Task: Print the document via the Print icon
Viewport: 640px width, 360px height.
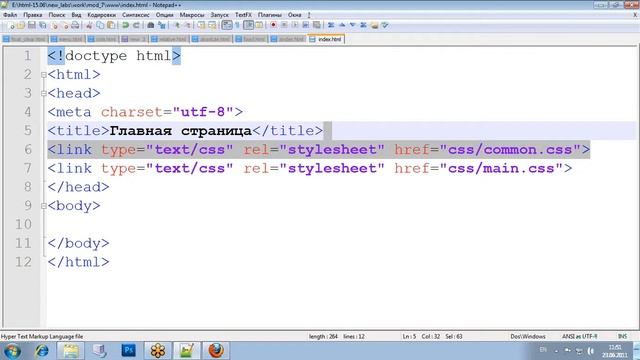Action: point(75,25)
